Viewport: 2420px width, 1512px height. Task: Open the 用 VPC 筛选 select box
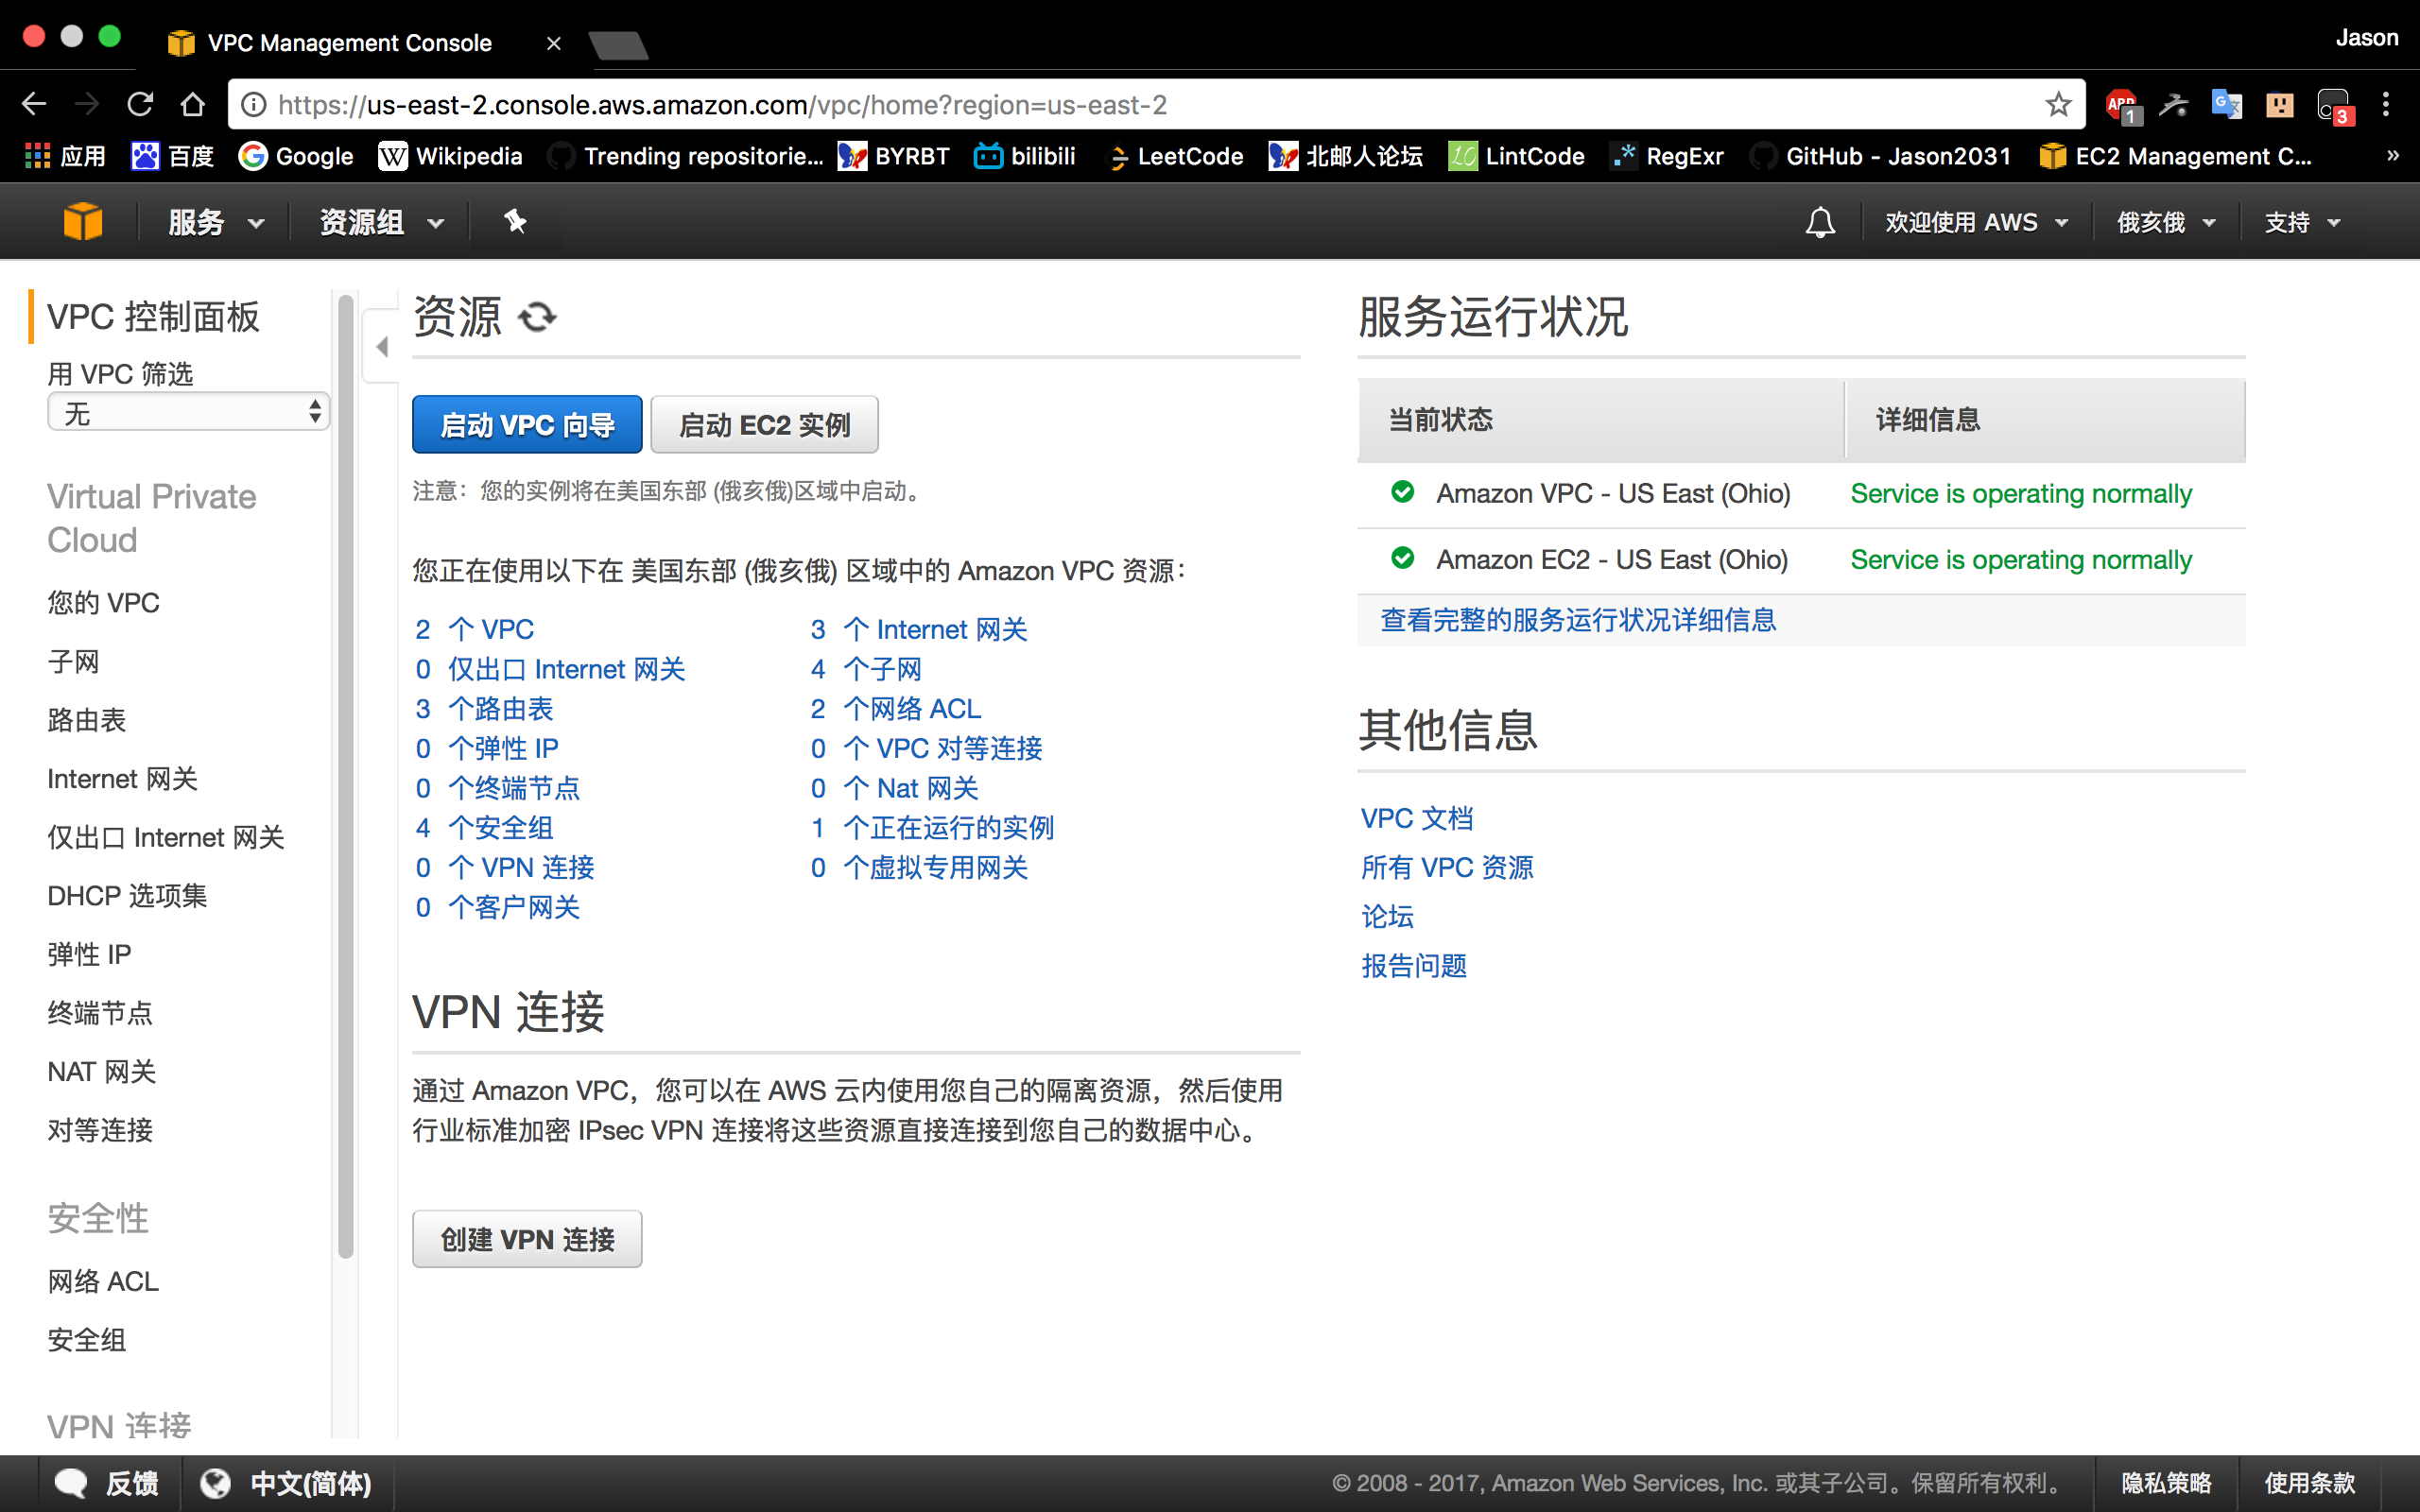click(188, 412)
